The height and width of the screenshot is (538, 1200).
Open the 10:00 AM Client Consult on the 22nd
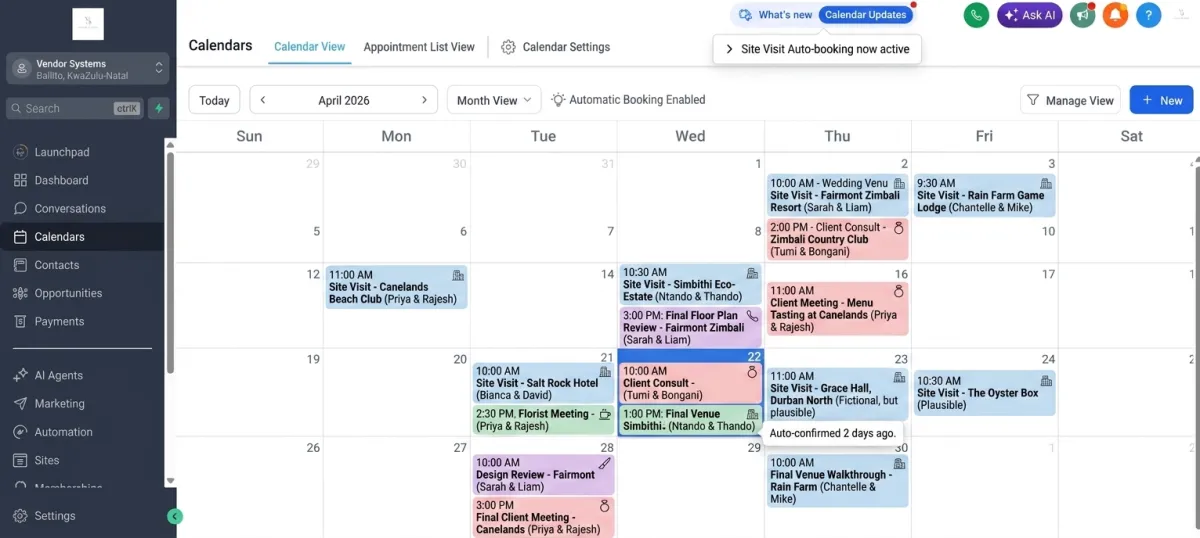click(690, 383)
